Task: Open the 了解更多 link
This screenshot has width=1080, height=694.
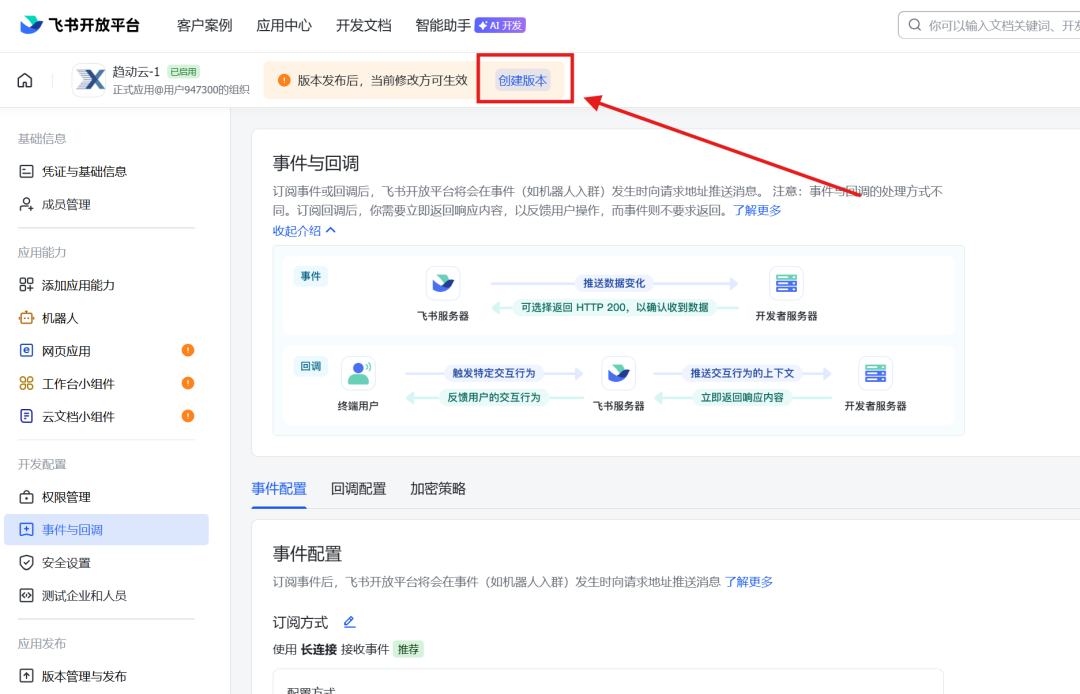Action: pos(759,210)
